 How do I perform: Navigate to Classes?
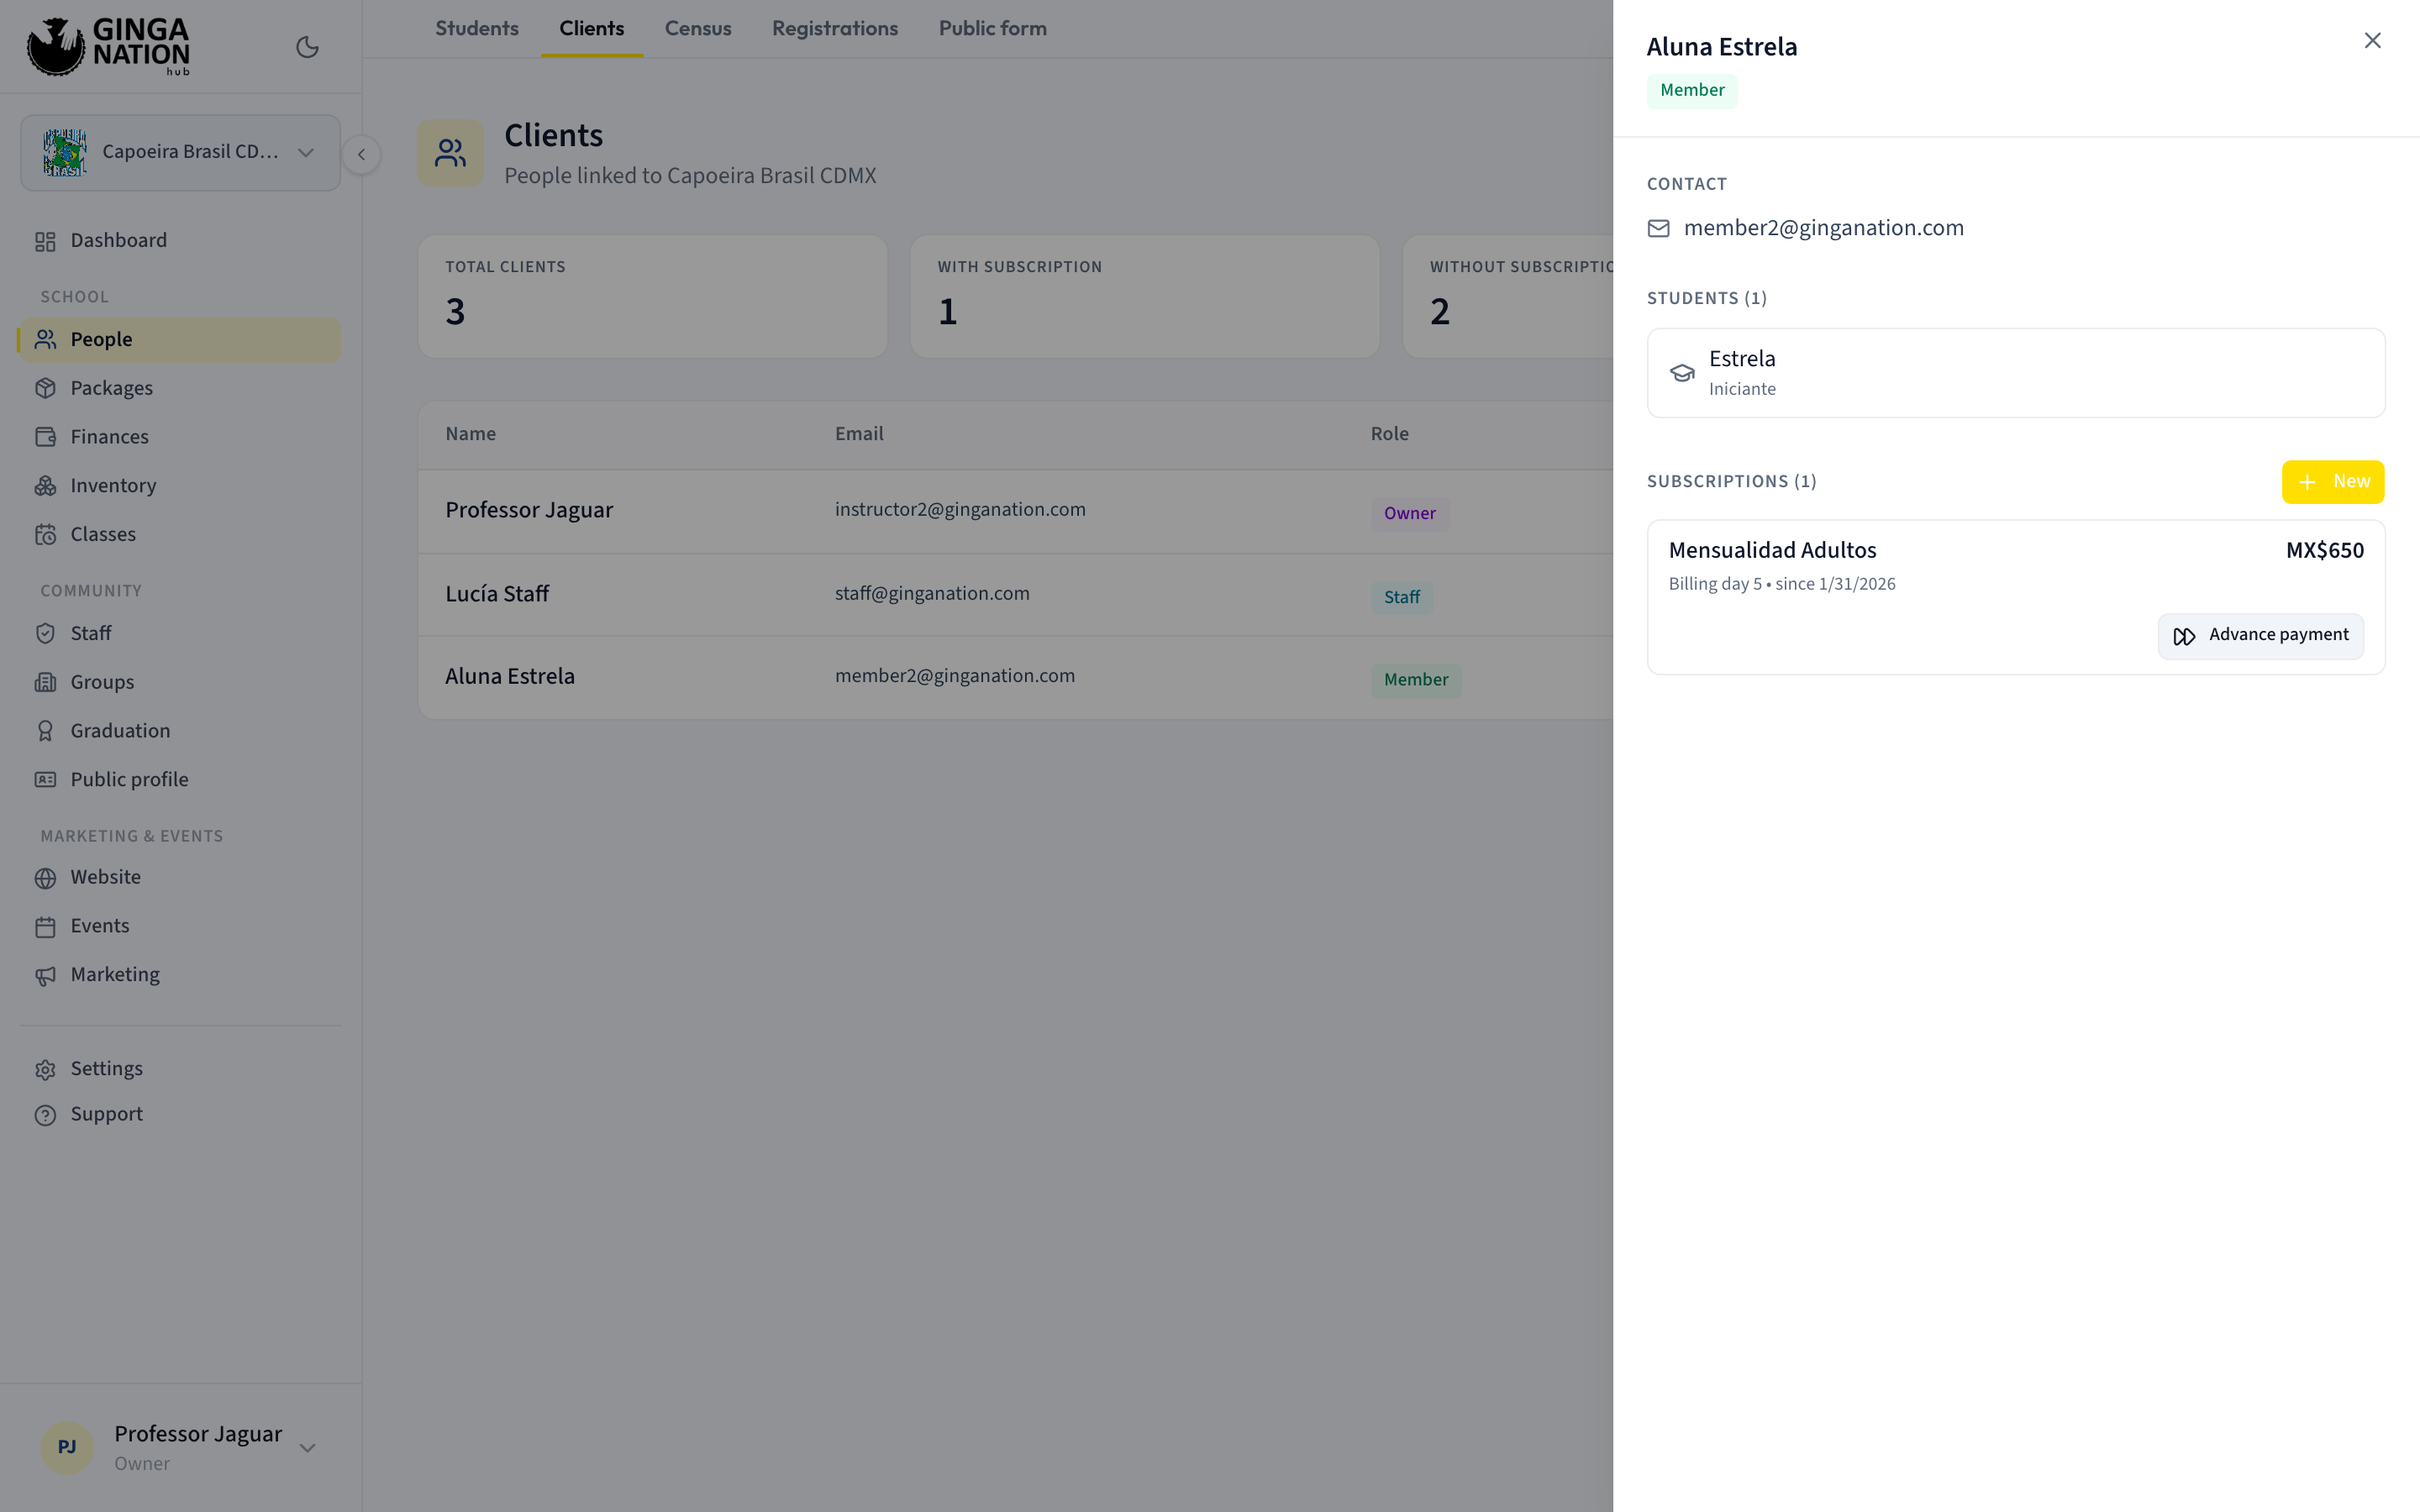[180, 534]
